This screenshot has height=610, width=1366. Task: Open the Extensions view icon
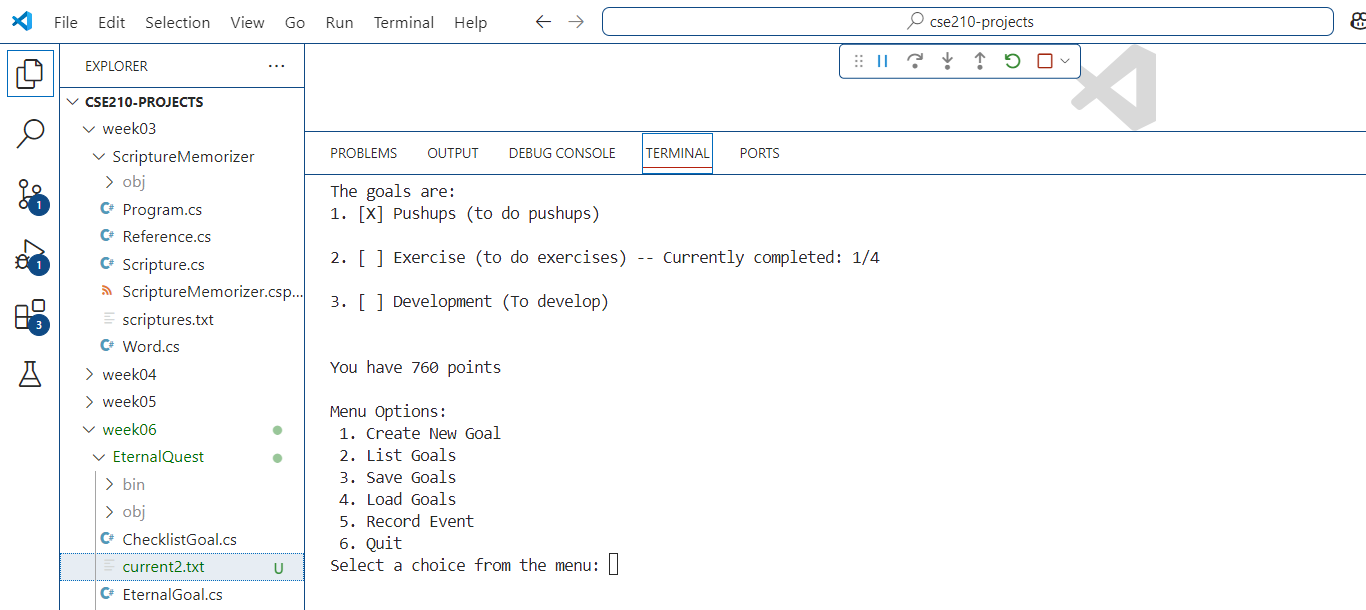click(x=30, y=315)
